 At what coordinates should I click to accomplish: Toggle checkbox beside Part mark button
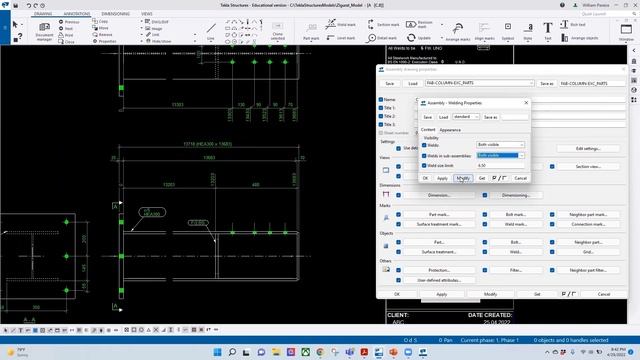[x=398, y=214]
